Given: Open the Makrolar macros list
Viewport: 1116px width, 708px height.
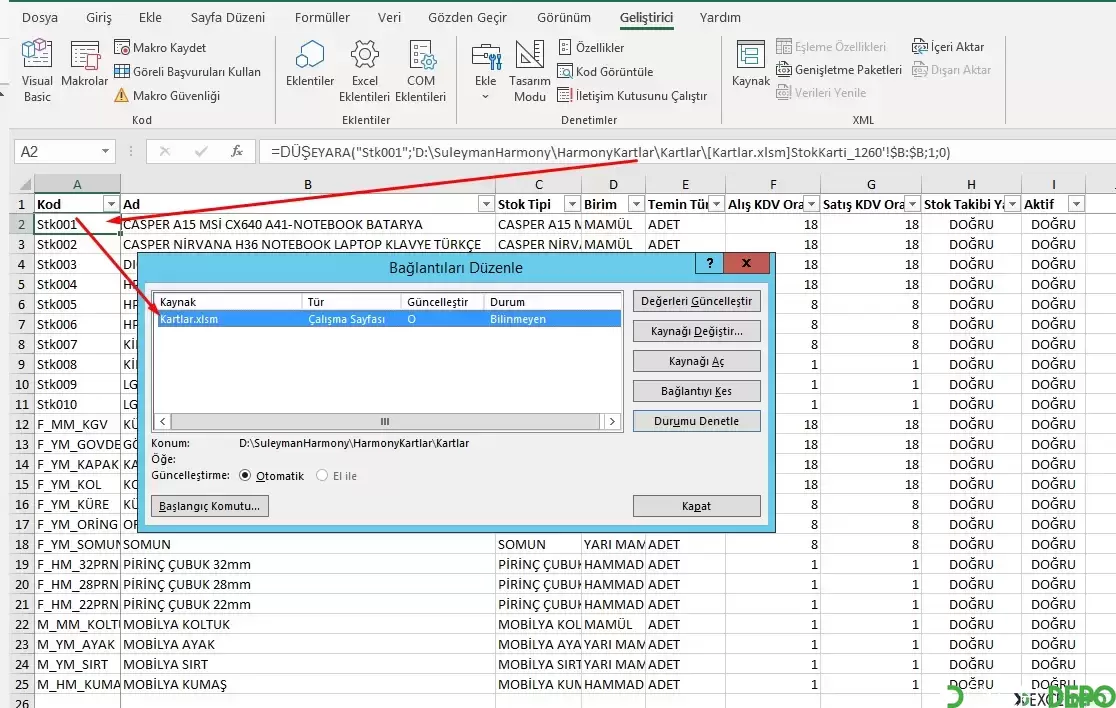Looking at the screenshot, I should pos(84,64).
